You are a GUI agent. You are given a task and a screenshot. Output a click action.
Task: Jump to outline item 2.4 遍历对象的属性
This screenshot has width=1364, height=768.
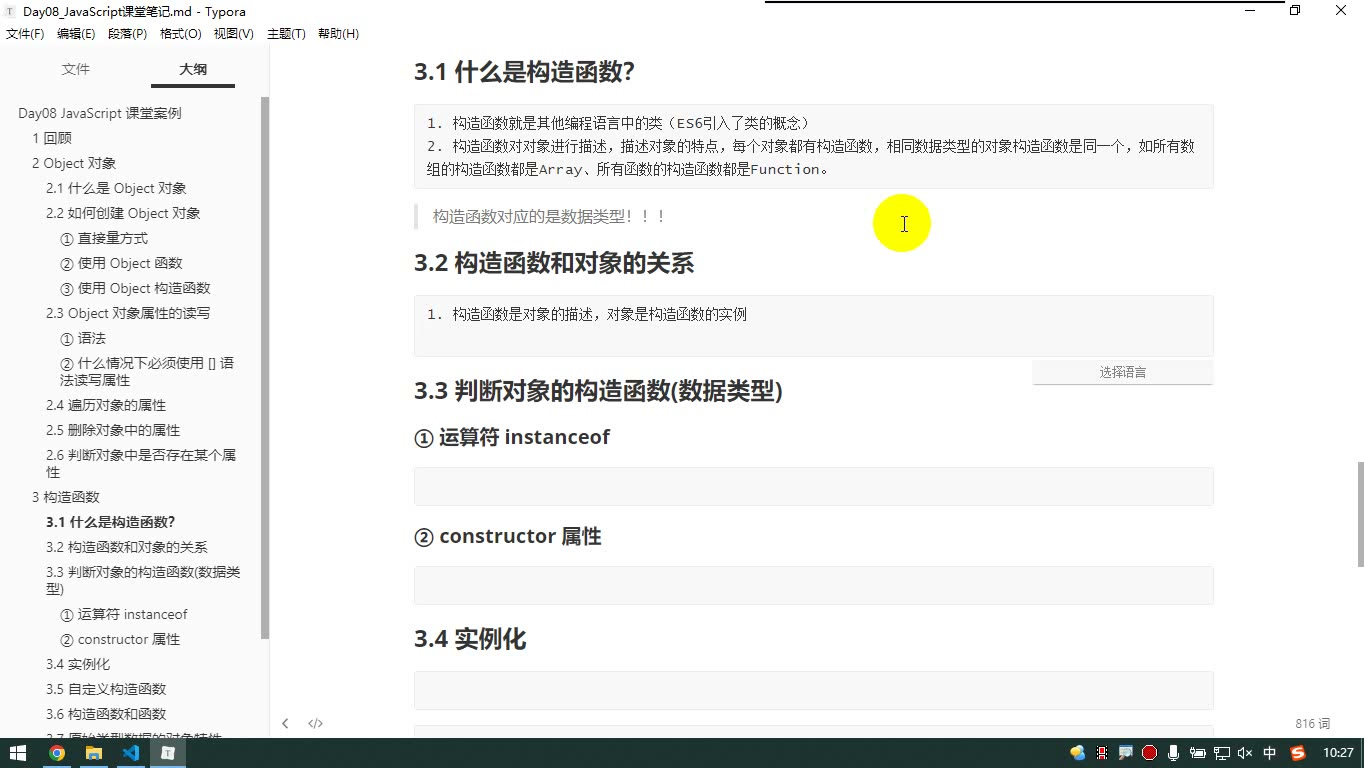106,405
